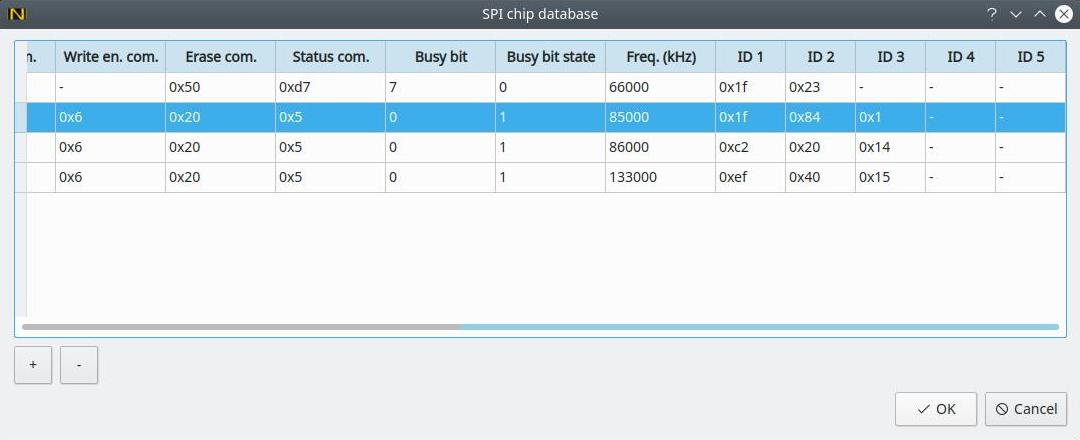Select the status command cell 0xd7

330,87
